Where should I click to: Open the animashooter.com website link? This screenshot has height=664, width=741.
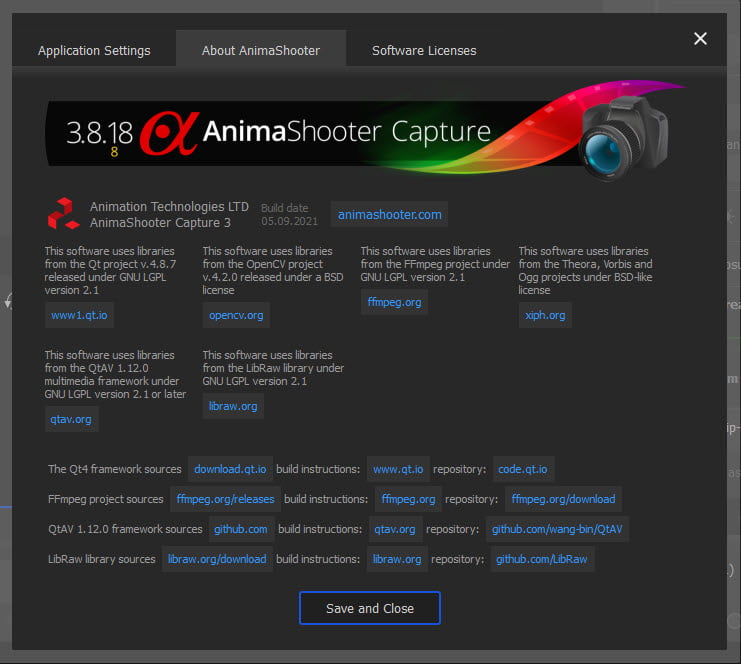(x=389, y=215)
